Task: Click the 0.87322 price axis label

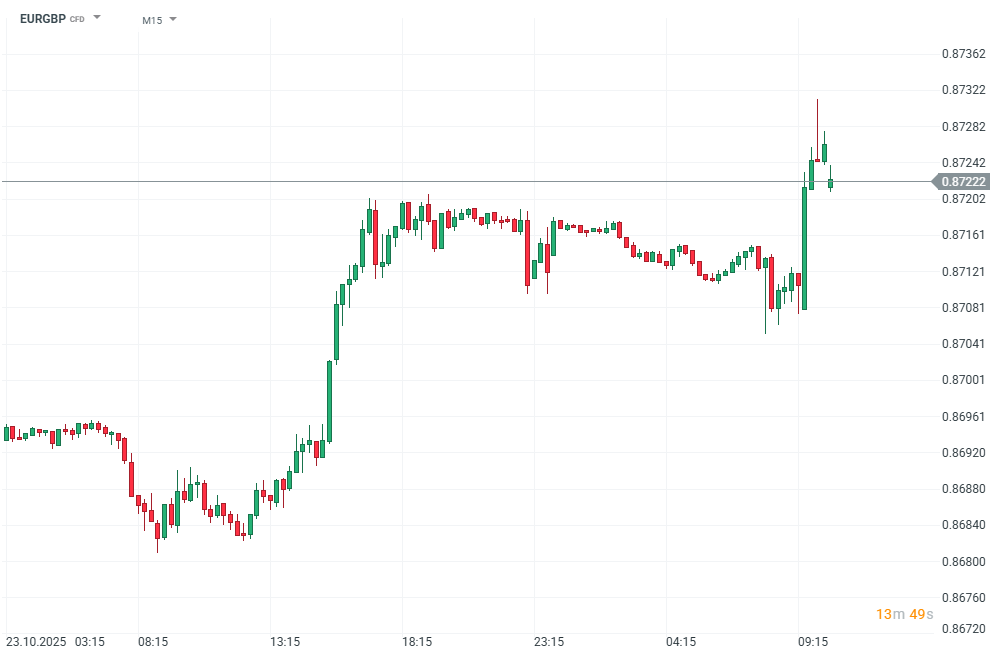Action: [964, 90]
